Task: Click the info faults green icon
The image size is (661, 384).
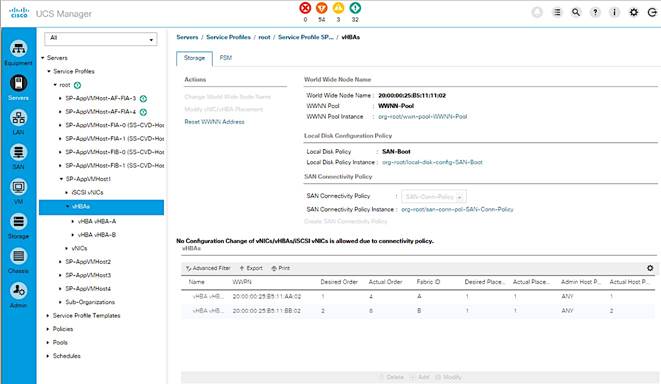Action: 355,8
